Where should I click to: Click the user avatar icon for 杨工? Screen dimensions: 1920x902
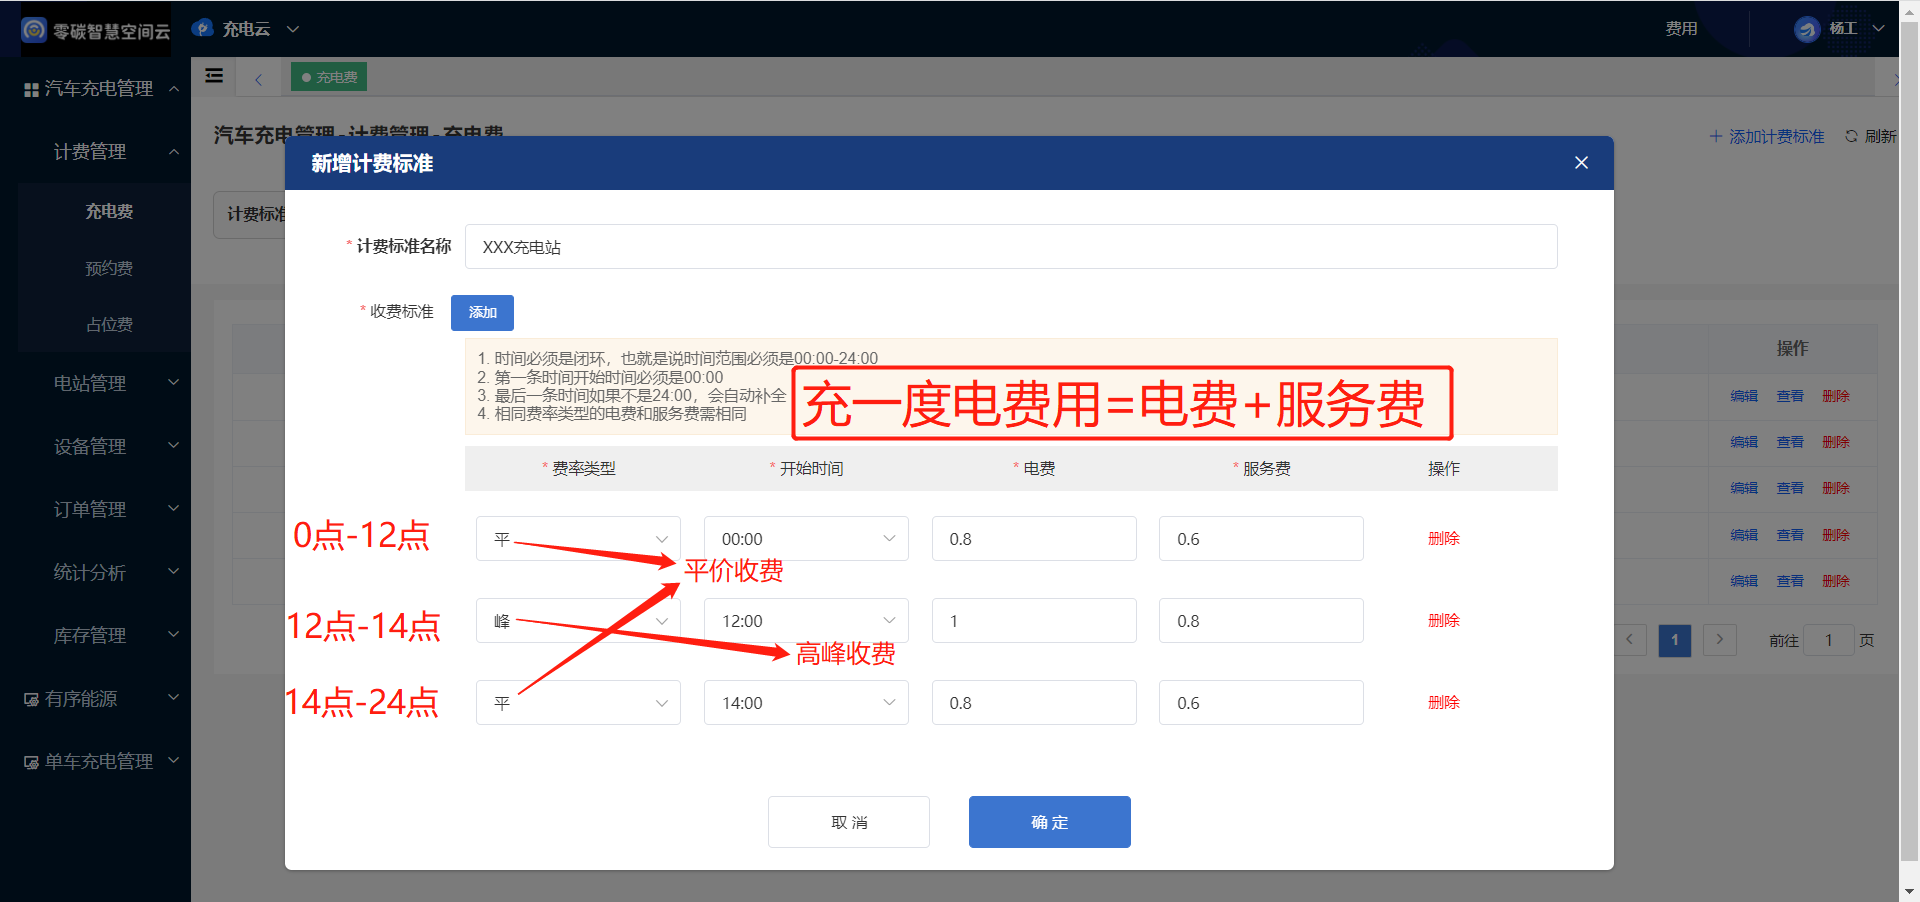[x=1806, y=29]
